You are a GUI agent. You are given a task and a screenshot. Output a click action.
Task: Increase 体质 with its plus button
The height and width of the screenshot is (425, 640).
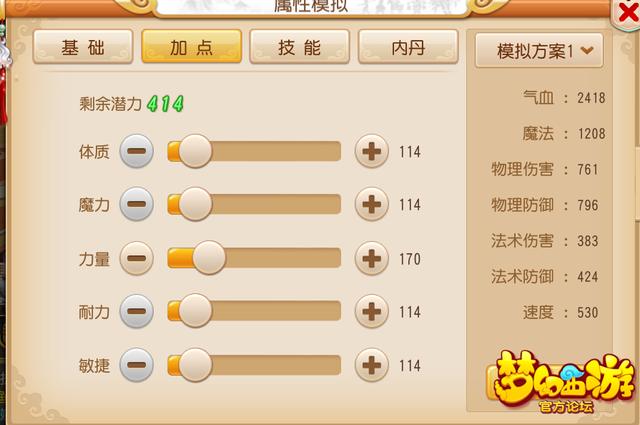coord(371,151)
